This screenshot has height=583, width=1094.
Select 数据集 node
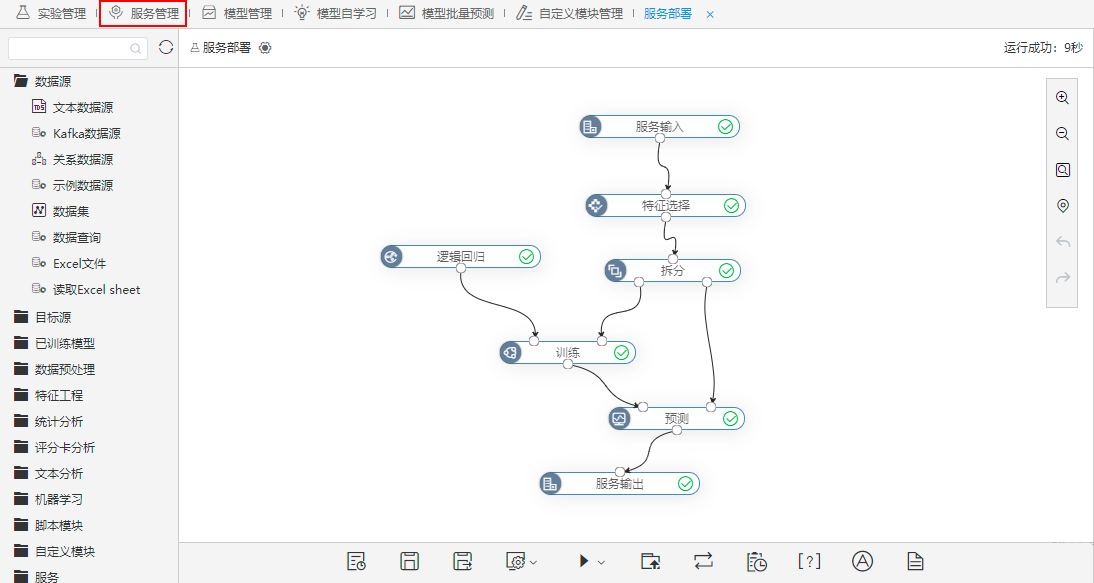pyautogui.click(x=61, y=211)
